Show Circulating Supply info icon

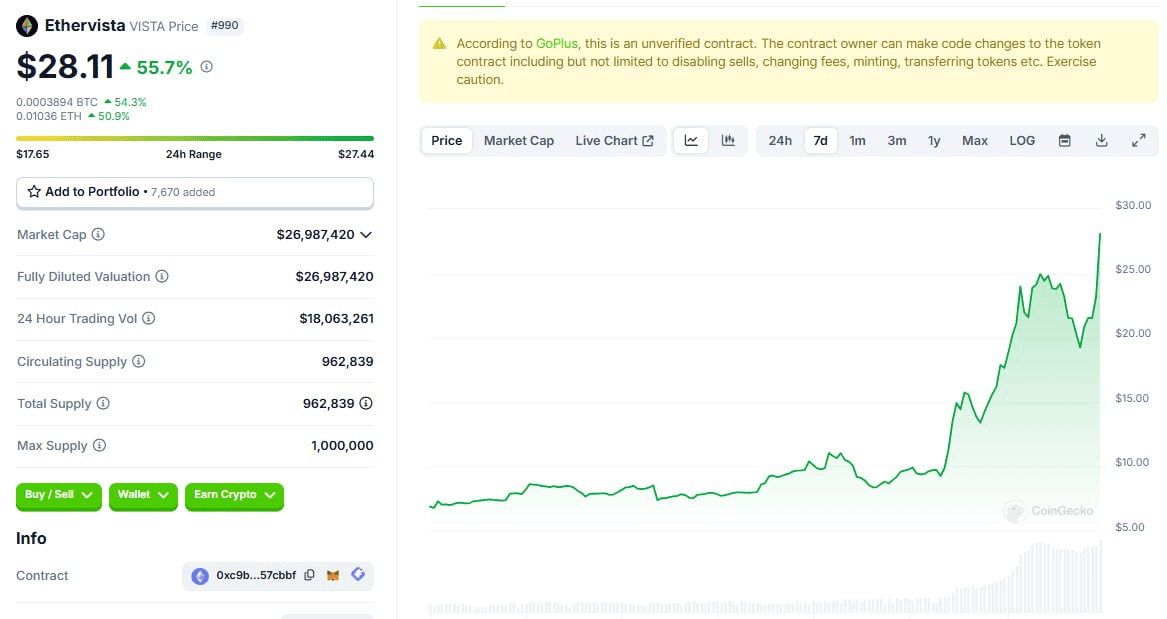138,361
